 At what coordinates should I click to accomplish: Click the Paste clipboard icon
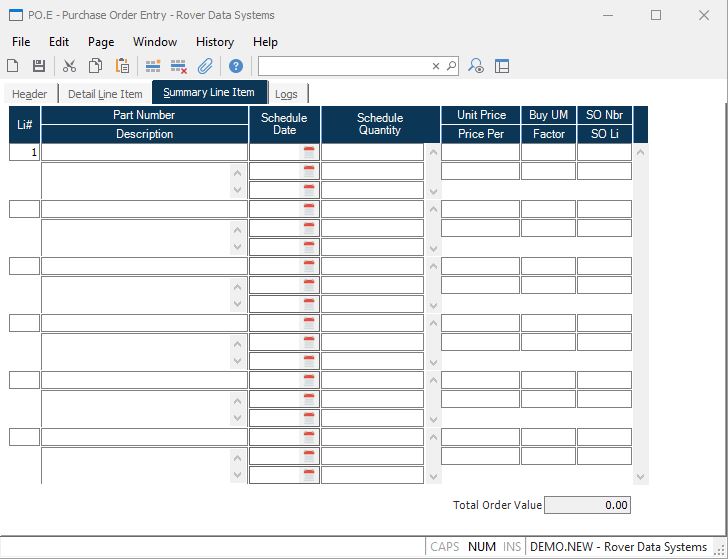click(122, 66)
